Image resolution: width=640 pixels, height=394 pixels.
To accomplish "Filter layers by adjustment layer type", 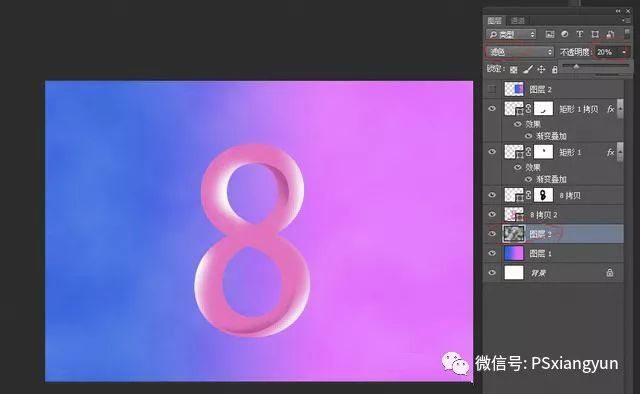I will click(564, 34).
